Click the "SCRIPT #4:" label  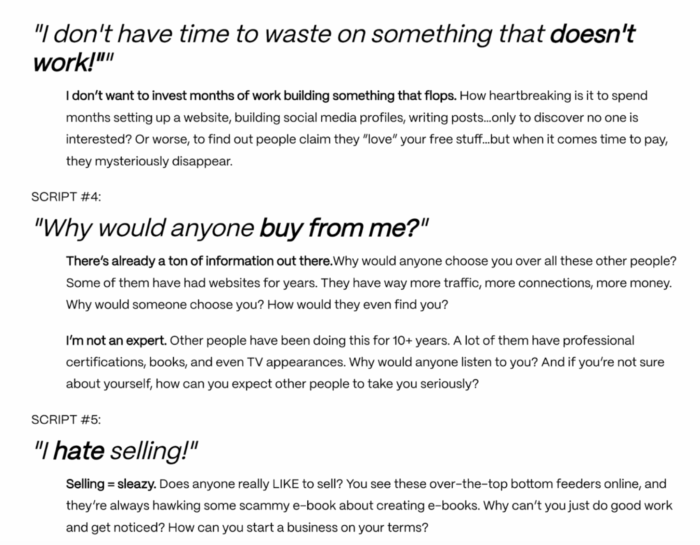[x=62, y=198]
